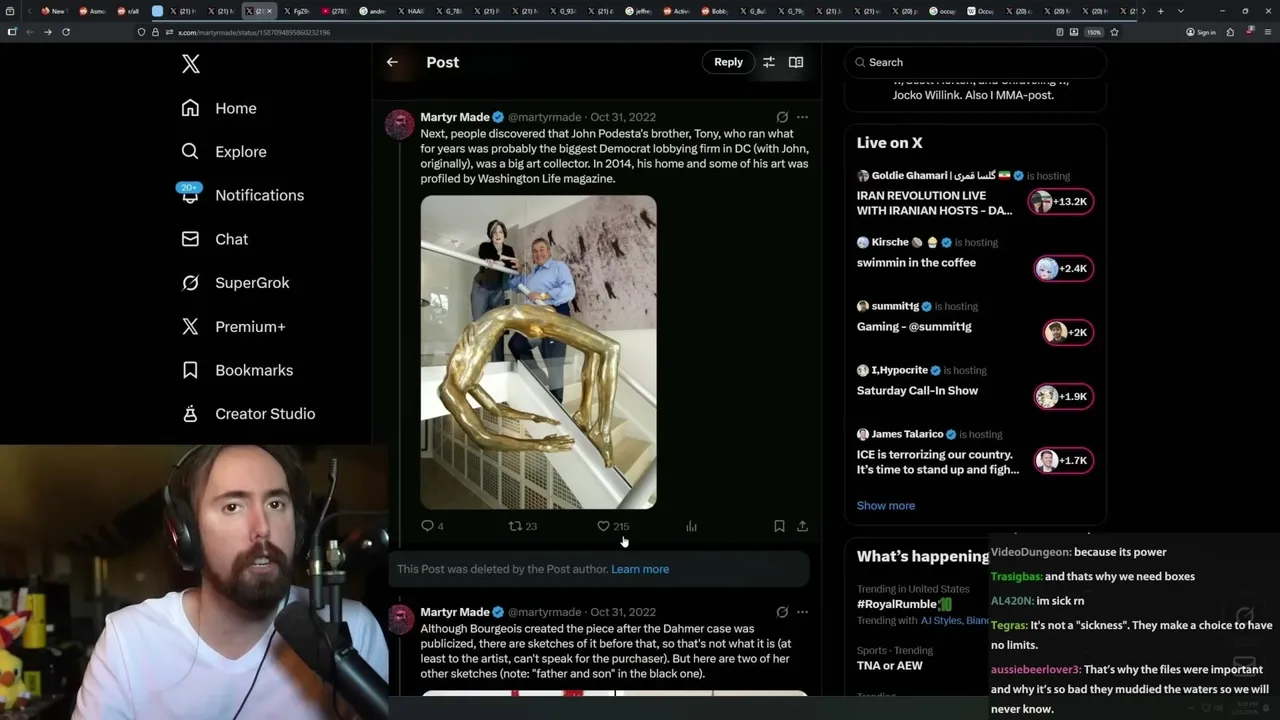This screenshot has width=1280, height=720.
Task: Click the +2.4K listeners badge
Action: click(1064, 268)
